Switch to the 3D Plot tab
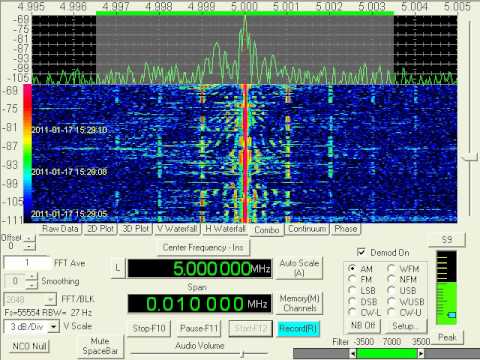 (136, 229)
